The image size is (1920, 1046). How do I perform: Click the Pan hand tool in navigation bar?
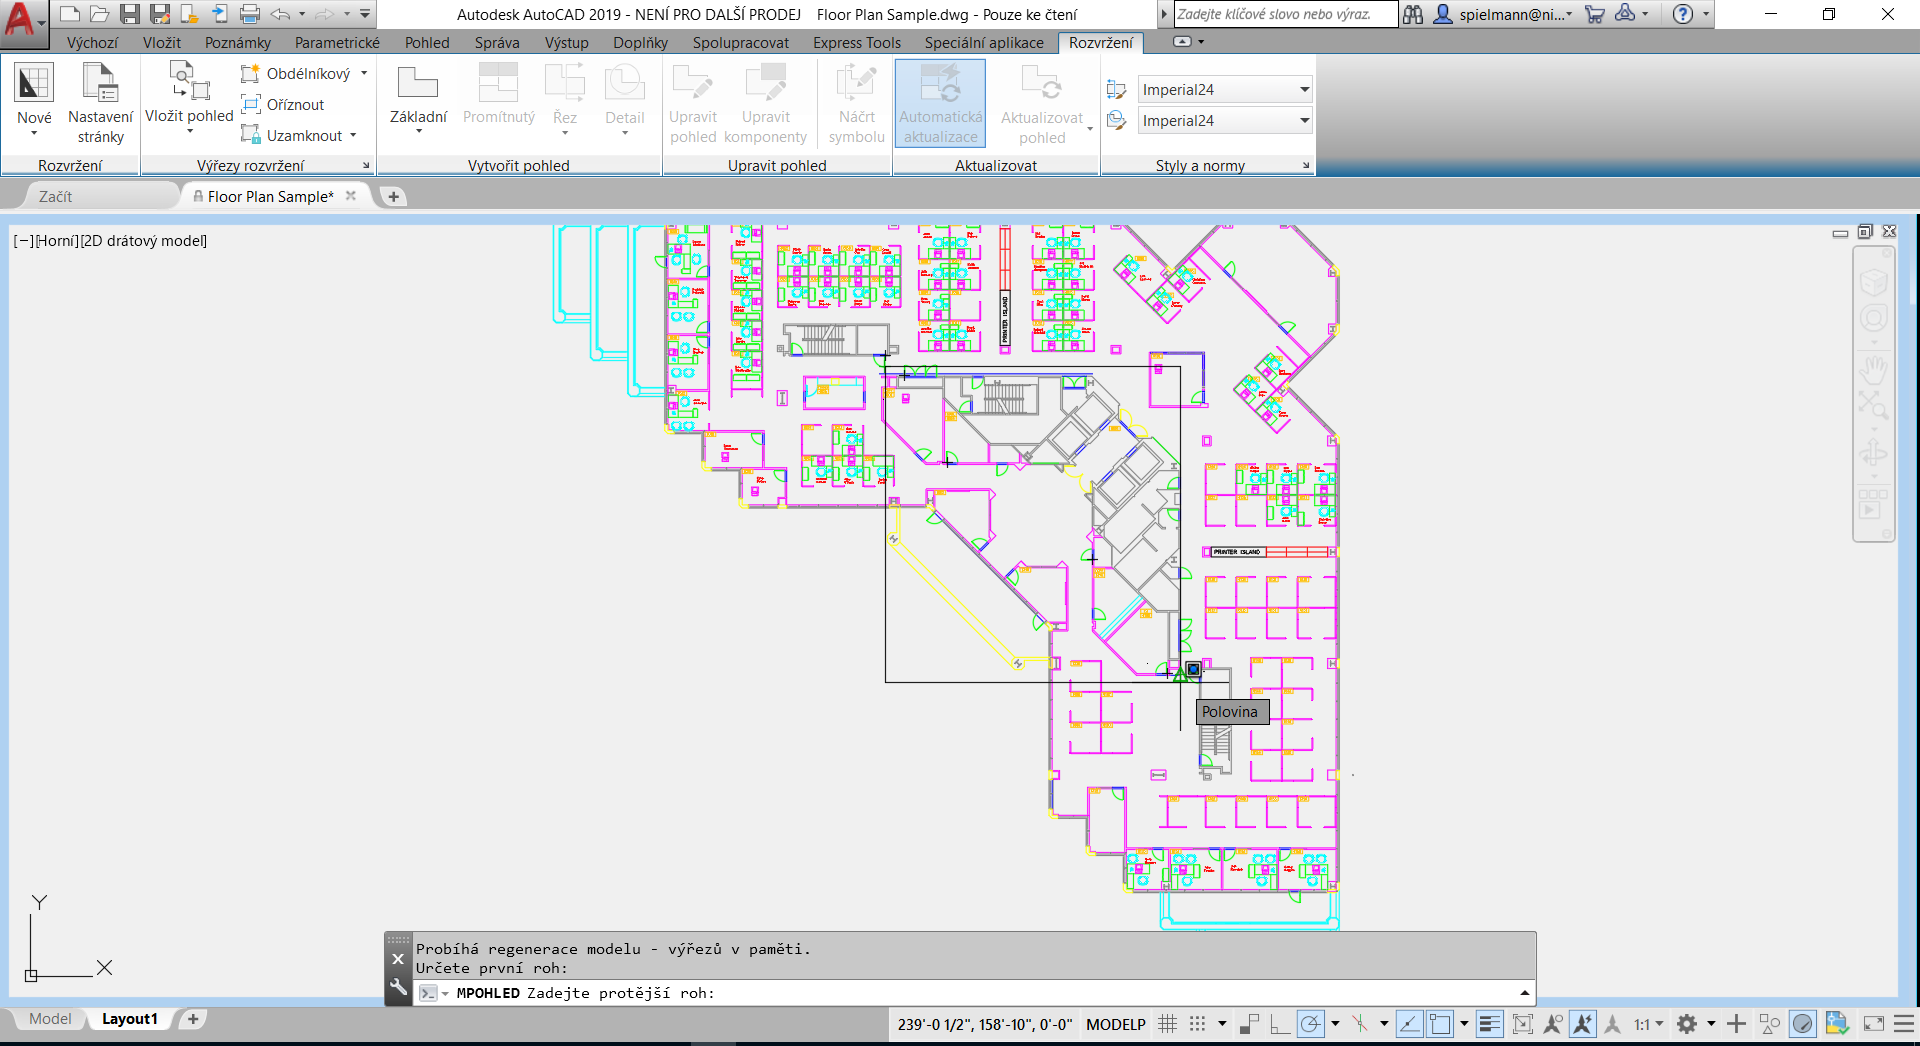click(1873, 370)
